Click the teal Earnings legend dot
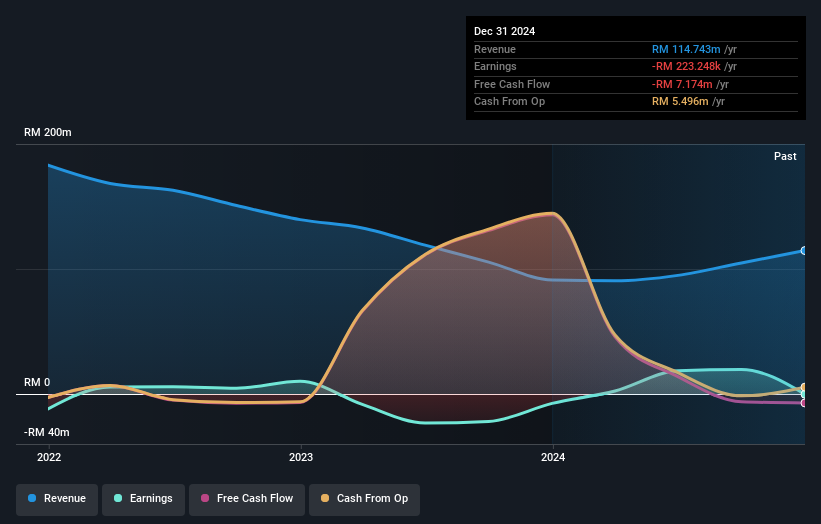The image size is (821, 524). tap(118, 498)
